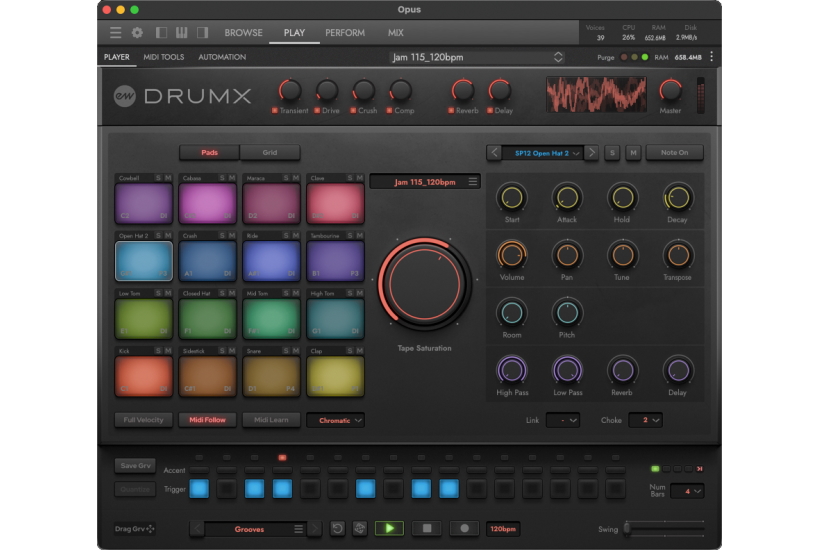The image size is (820, 550).
Task: Open the Jam 115_120bpm instrument selector
Action: click(x=476, y=57)
